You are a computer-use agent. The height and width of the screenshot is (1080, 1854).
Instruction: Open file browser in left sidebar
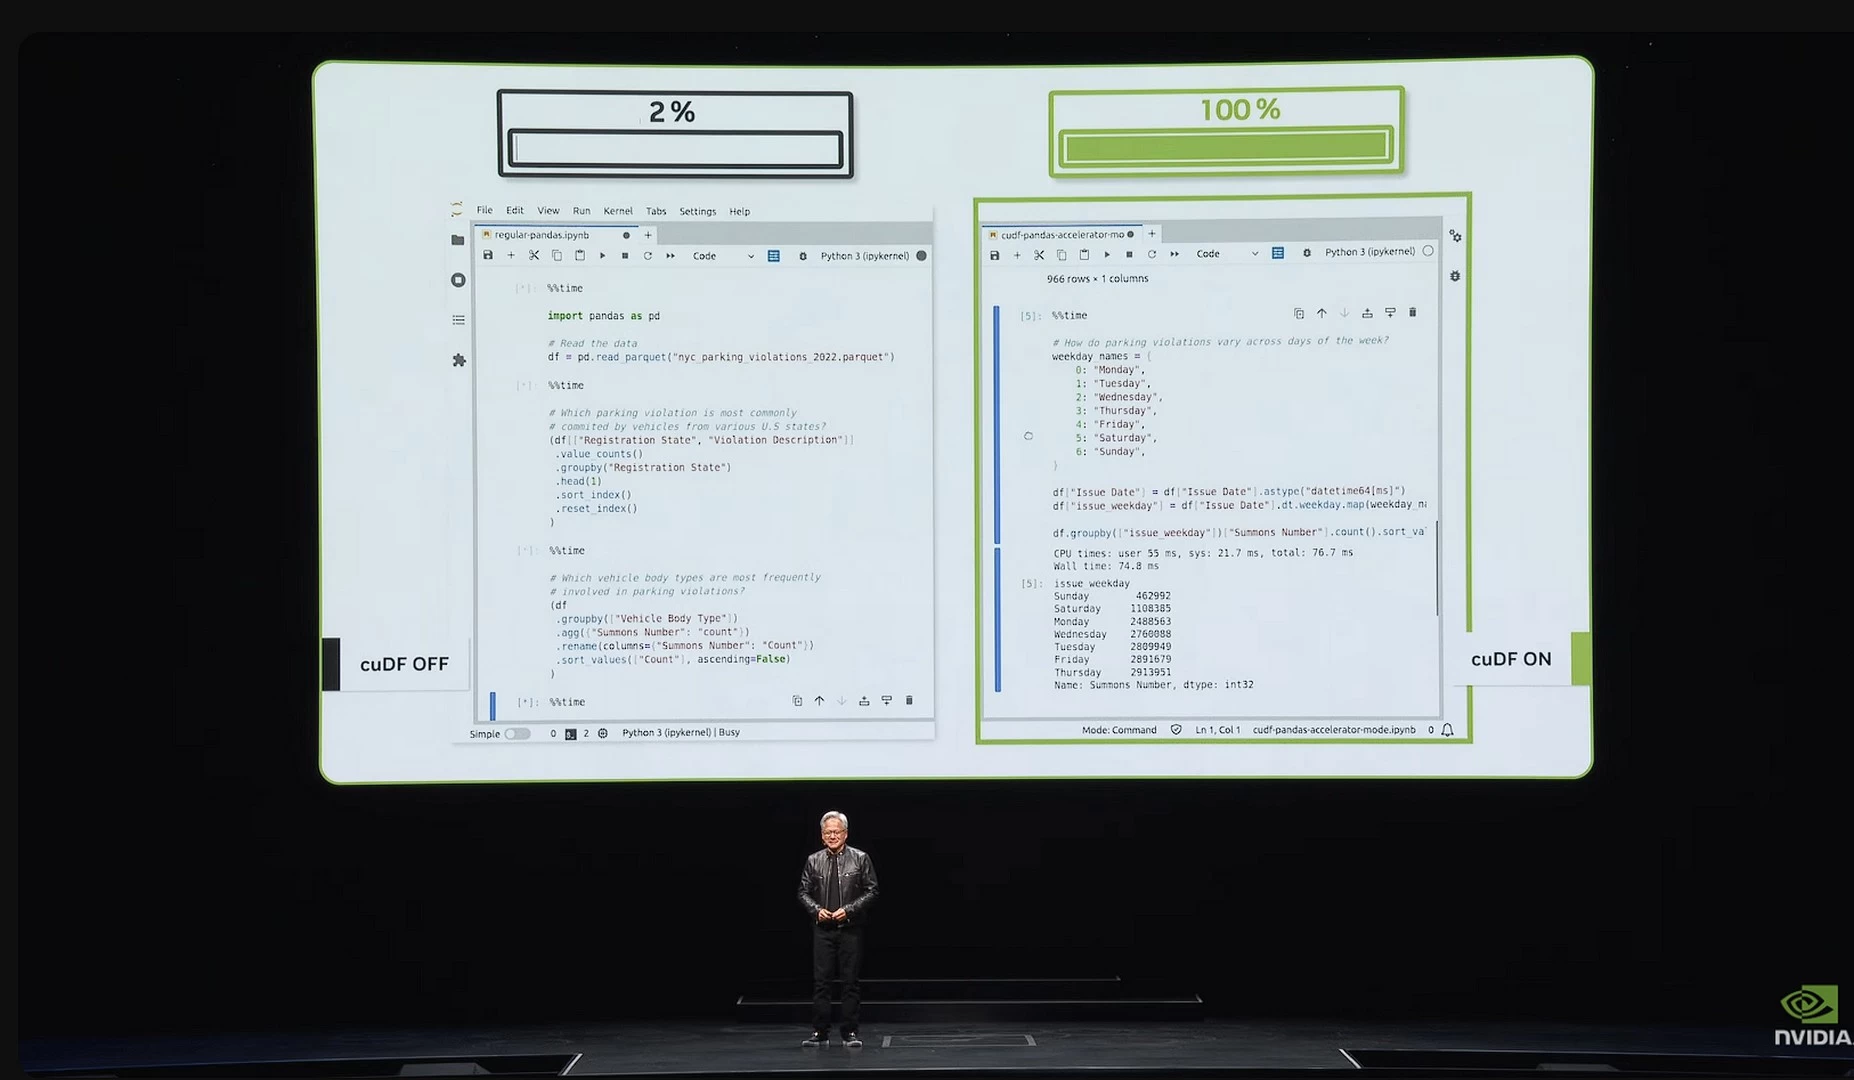(458, 240)
